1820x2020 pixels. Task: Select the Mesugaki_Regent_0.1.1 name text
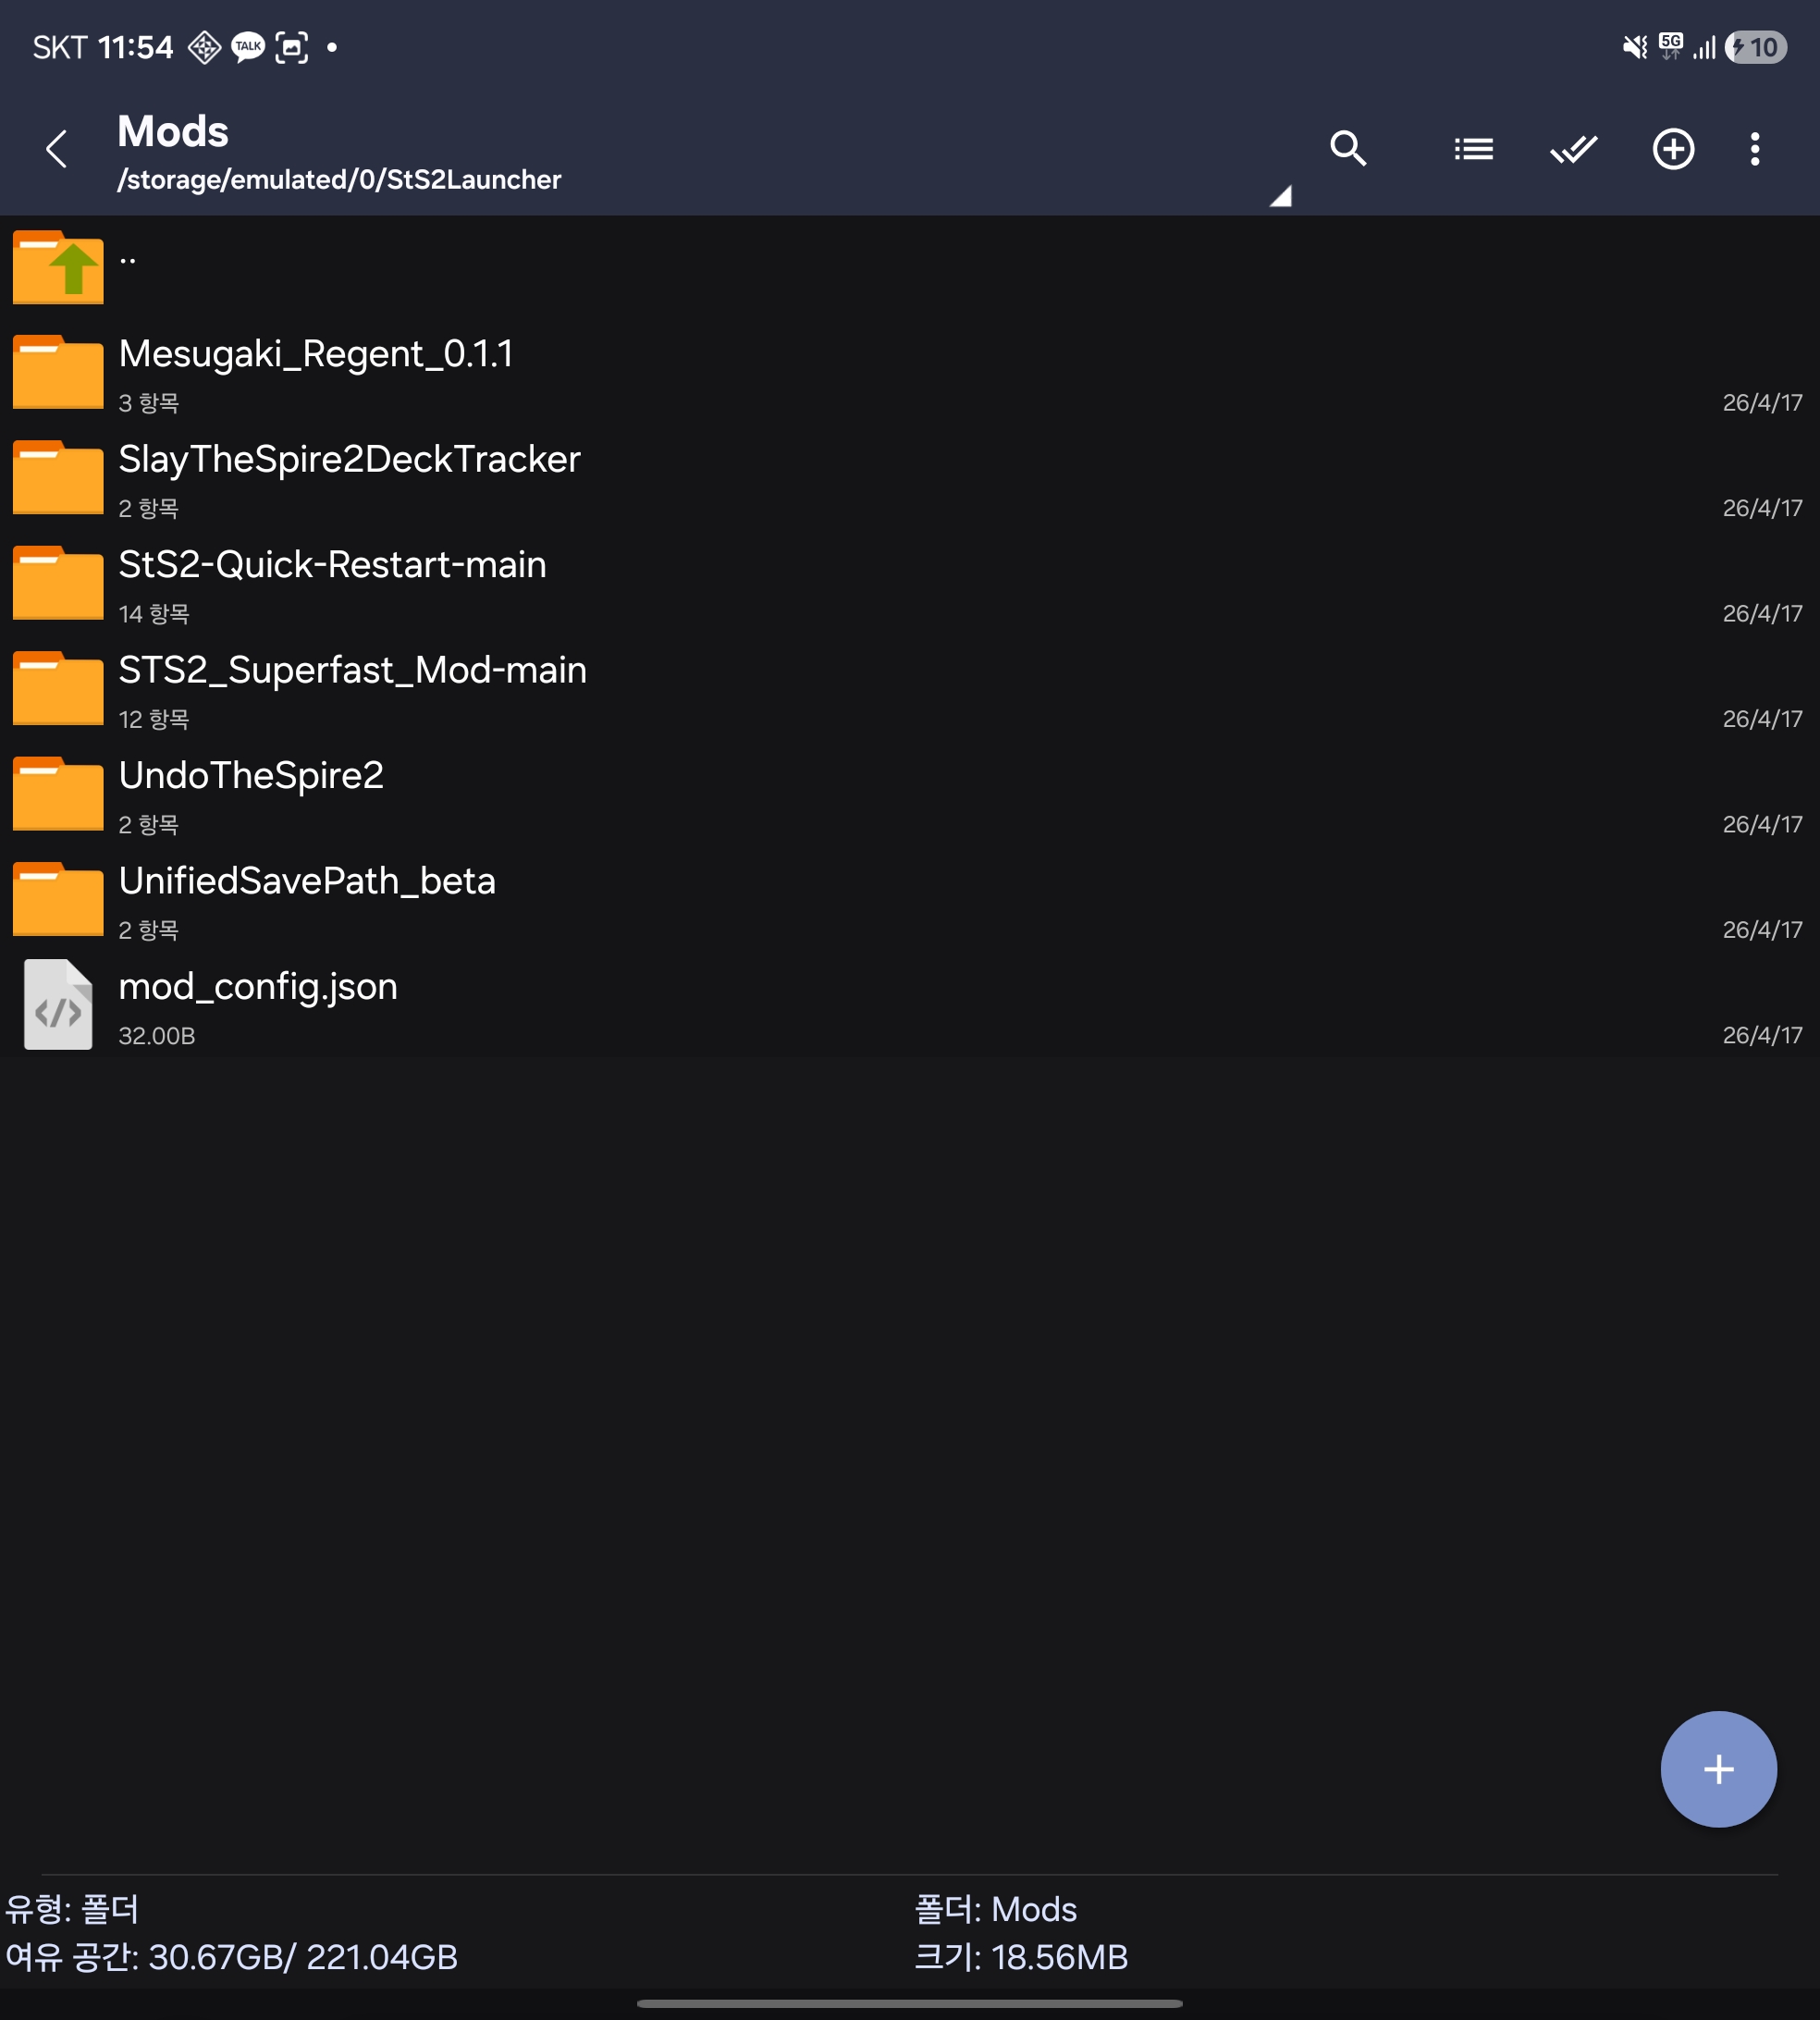coord(316,354)
